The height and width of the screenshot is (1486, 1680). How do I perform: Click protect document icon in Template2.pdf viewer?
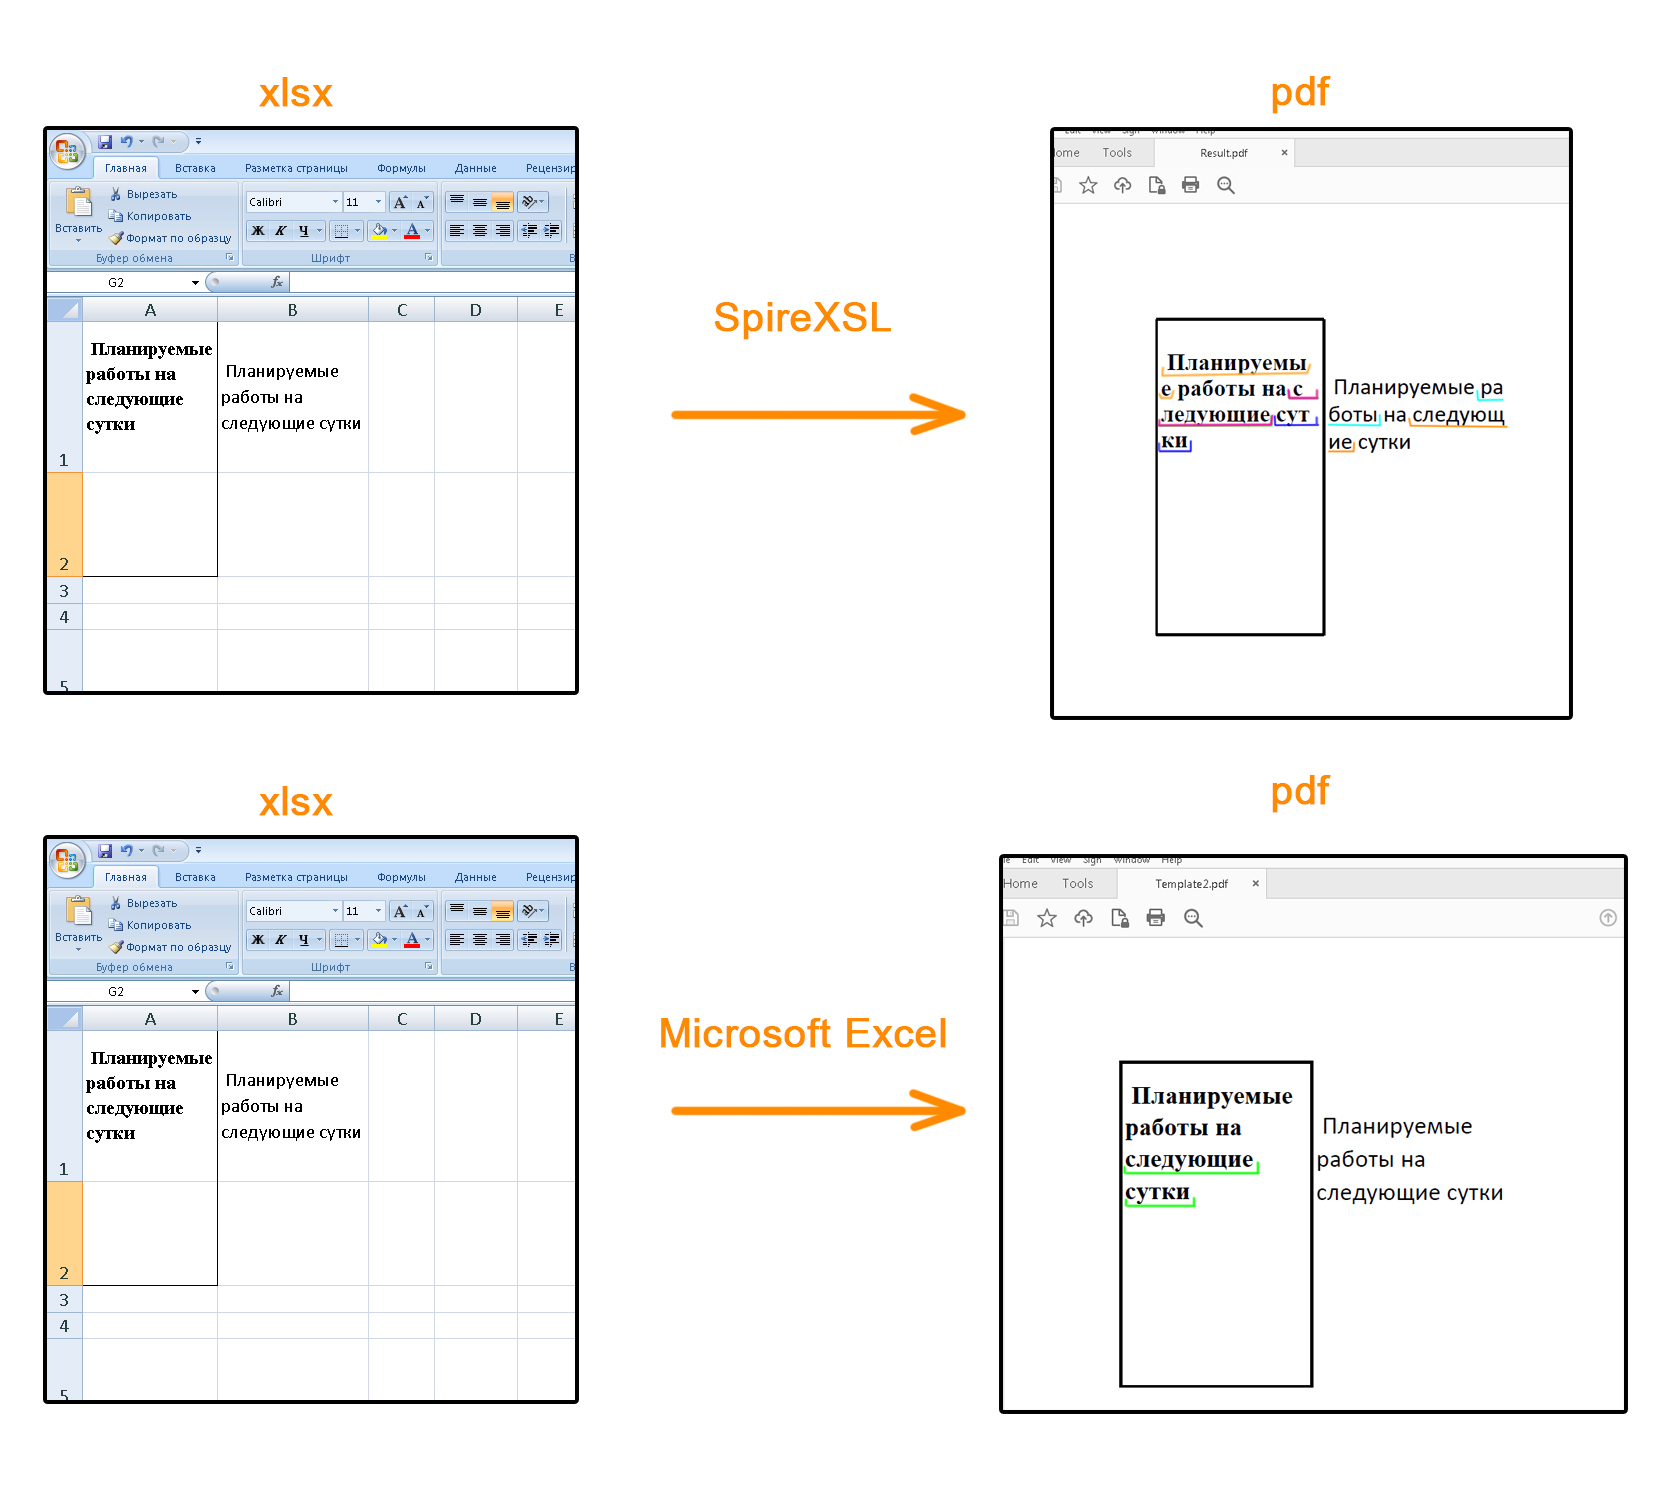[1120, 918]
